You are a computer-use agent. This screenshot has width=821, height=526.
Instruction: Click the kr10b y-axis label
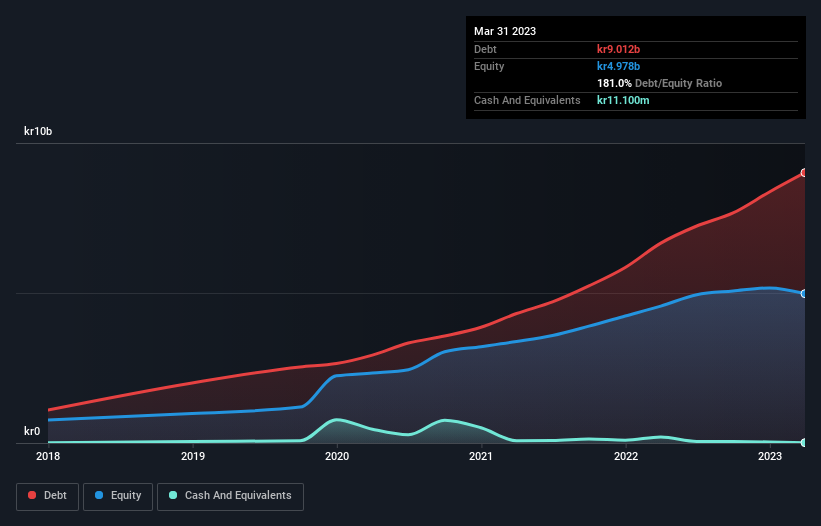pos(38,131)
